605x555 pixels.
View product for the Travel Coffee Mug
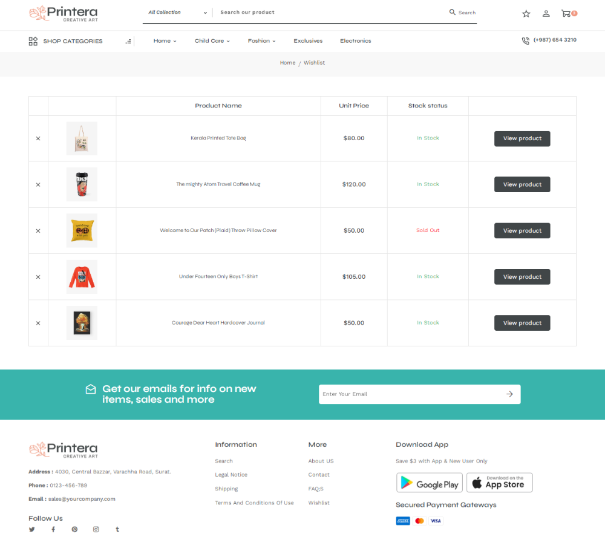(x=522, y=184)
